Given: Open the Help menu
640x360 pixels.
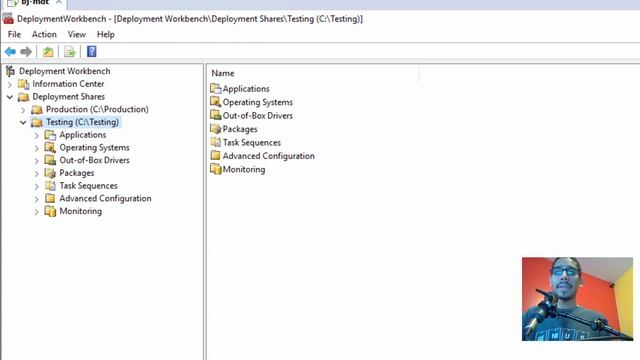Looking at the screenshot, I should click(106, 35).
